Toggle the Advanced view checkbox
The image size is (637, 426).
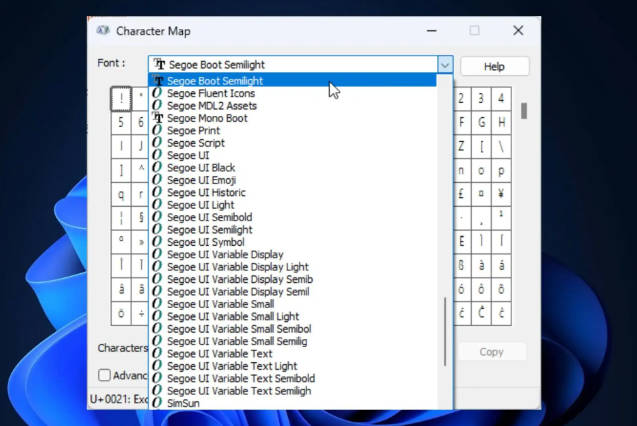tap(104, 375)
